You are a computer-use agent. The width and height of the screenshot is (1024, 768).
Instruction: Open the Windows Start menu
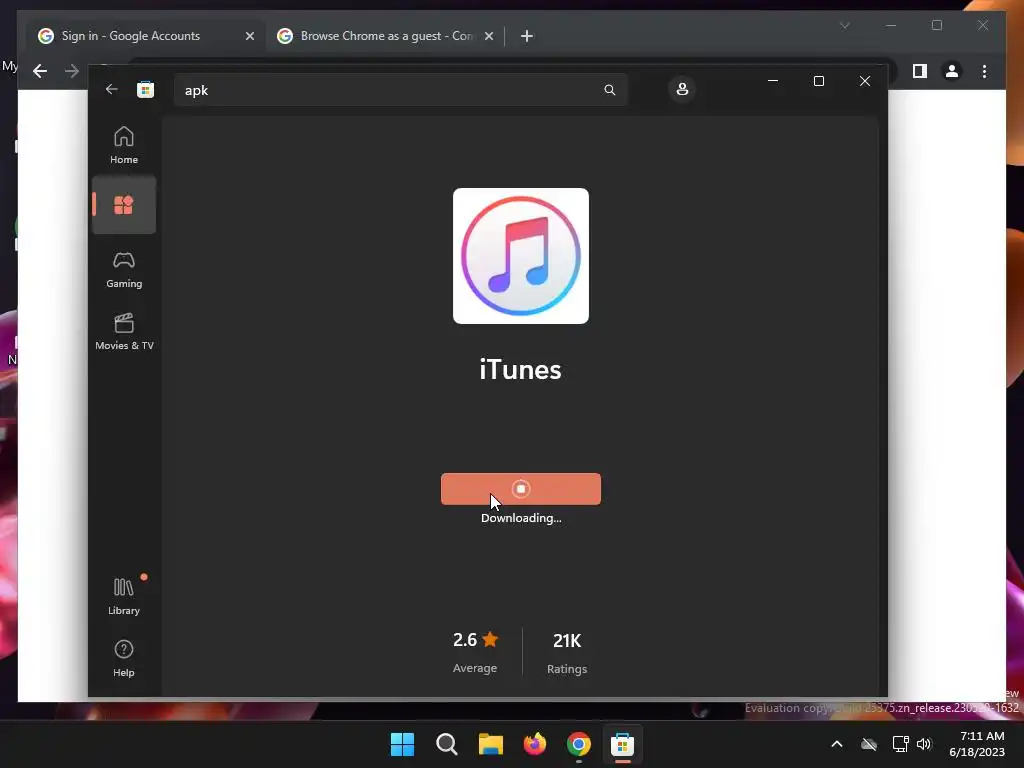click(402, 744)
